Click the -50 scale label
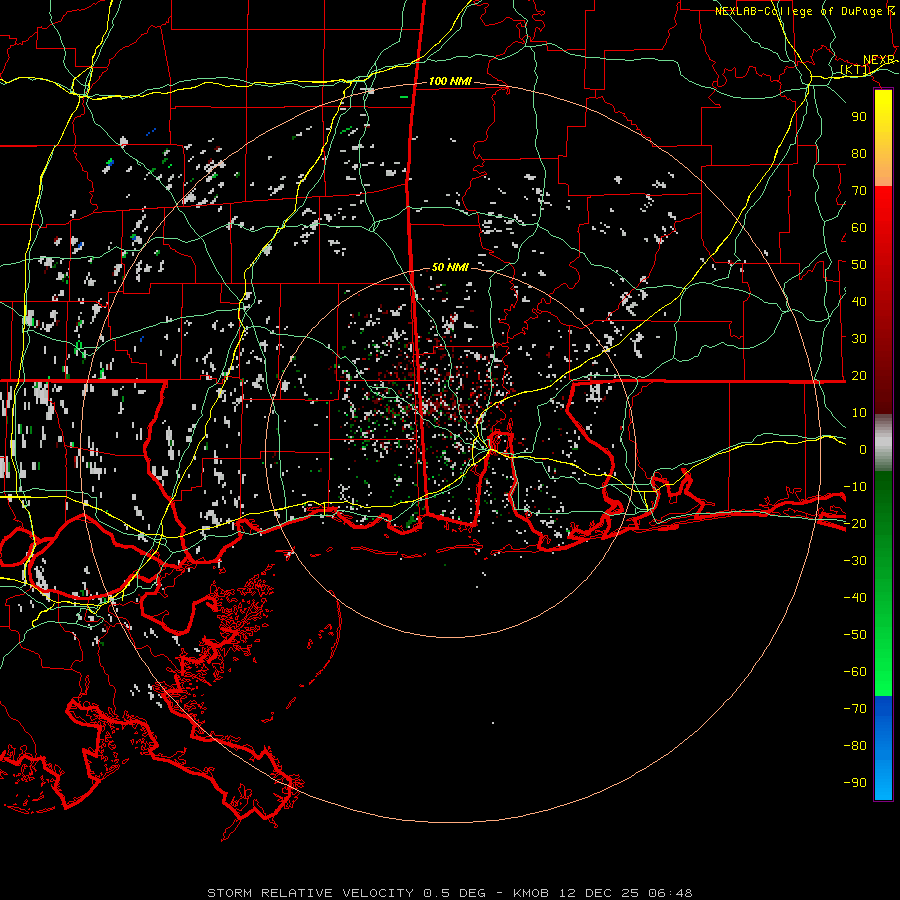The width and height of the screenshot is (900, 900). pyautogui.click(x=855, y=635)
